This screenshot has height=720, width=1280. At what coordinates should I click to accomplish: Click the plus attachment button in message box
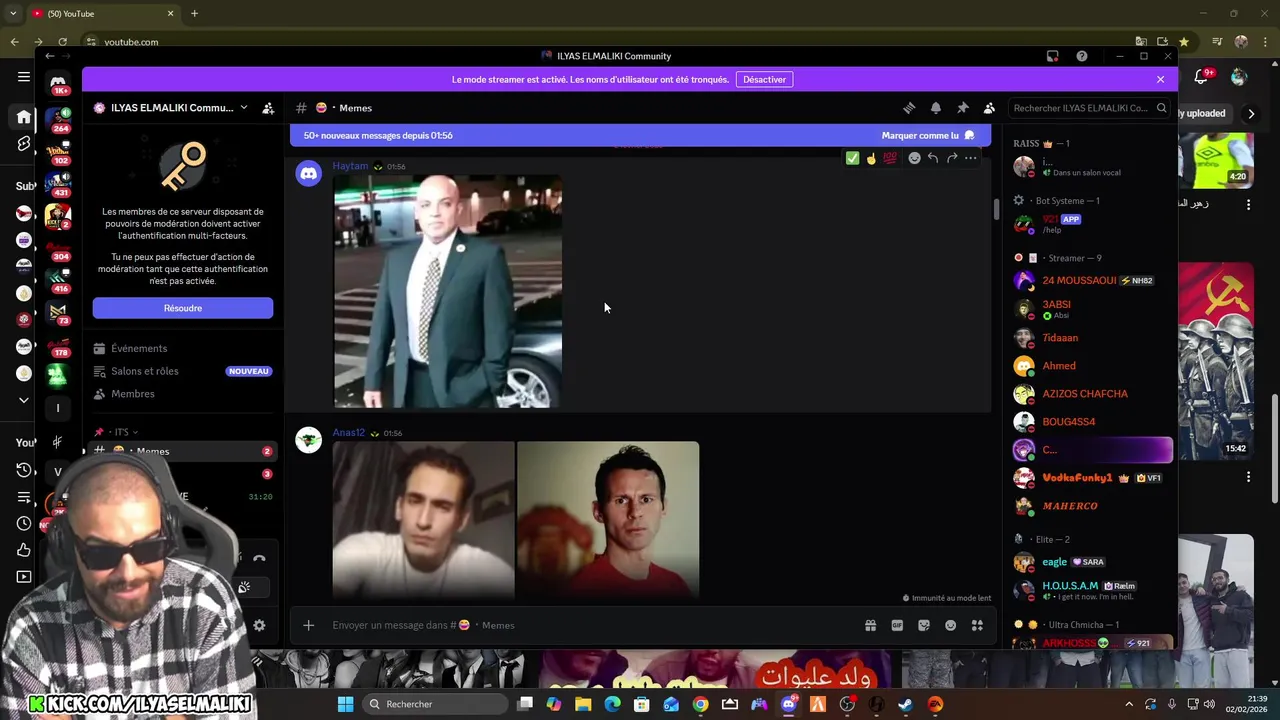click(309, 625)
